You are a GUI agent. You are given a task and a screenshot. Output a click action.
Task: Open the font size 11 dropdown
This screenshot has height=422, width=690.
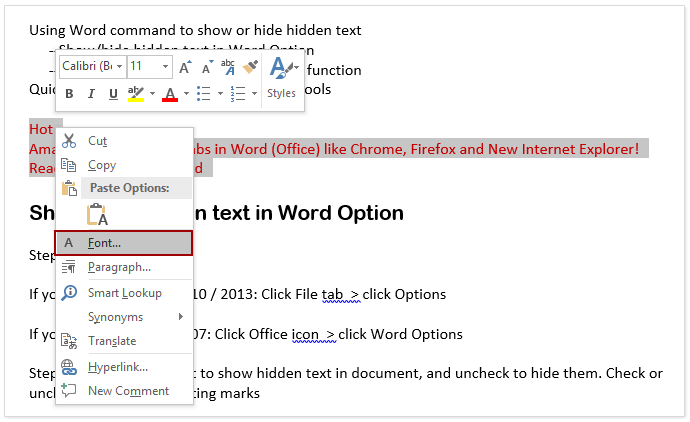164,67
